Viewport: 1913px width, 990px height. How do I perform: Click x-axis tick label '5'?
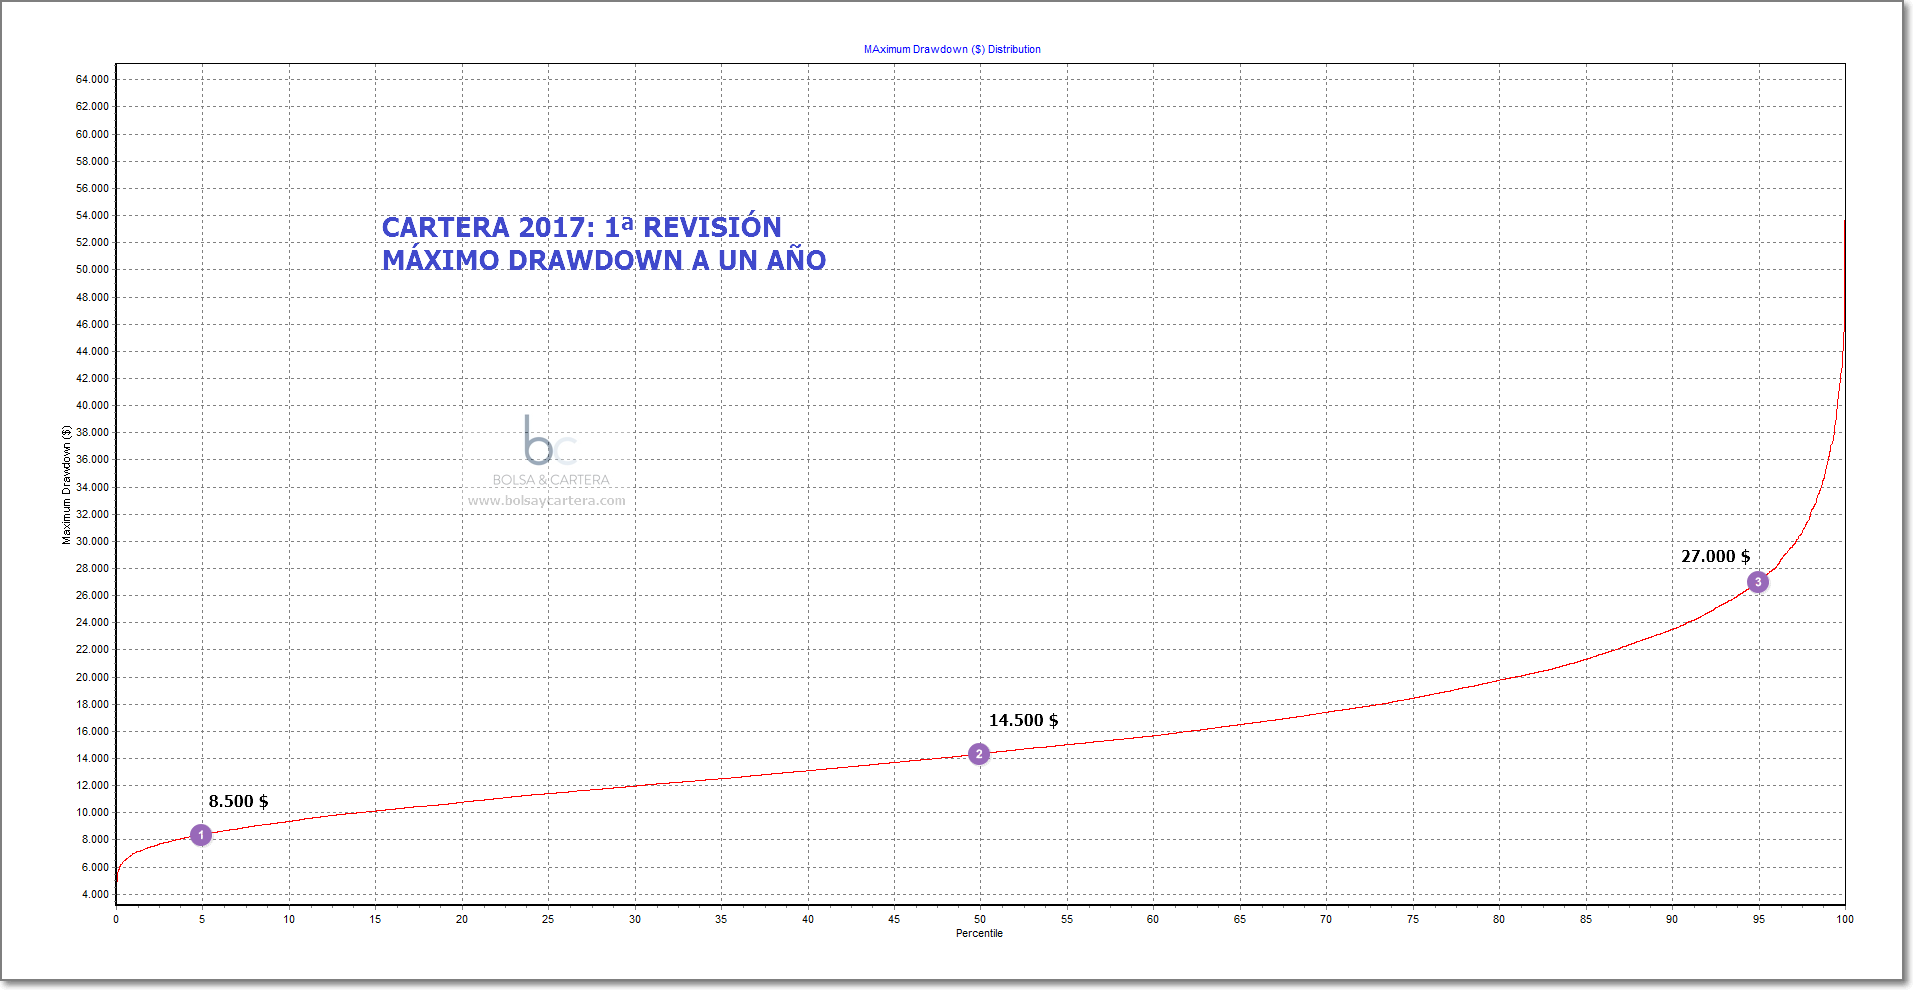coord(202,919)
